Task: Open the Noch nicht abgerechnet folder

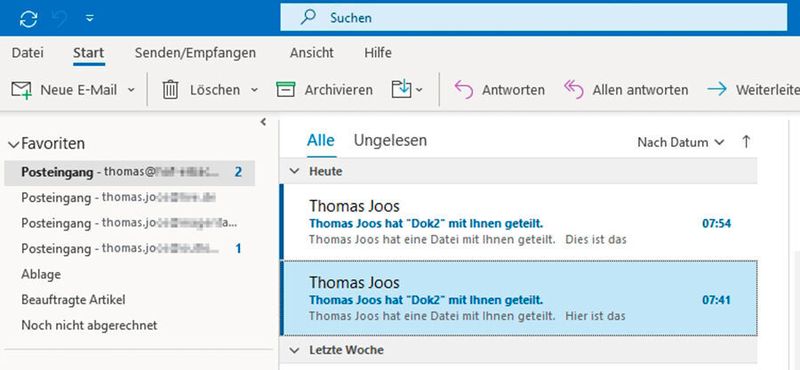Action: [89, 325]
